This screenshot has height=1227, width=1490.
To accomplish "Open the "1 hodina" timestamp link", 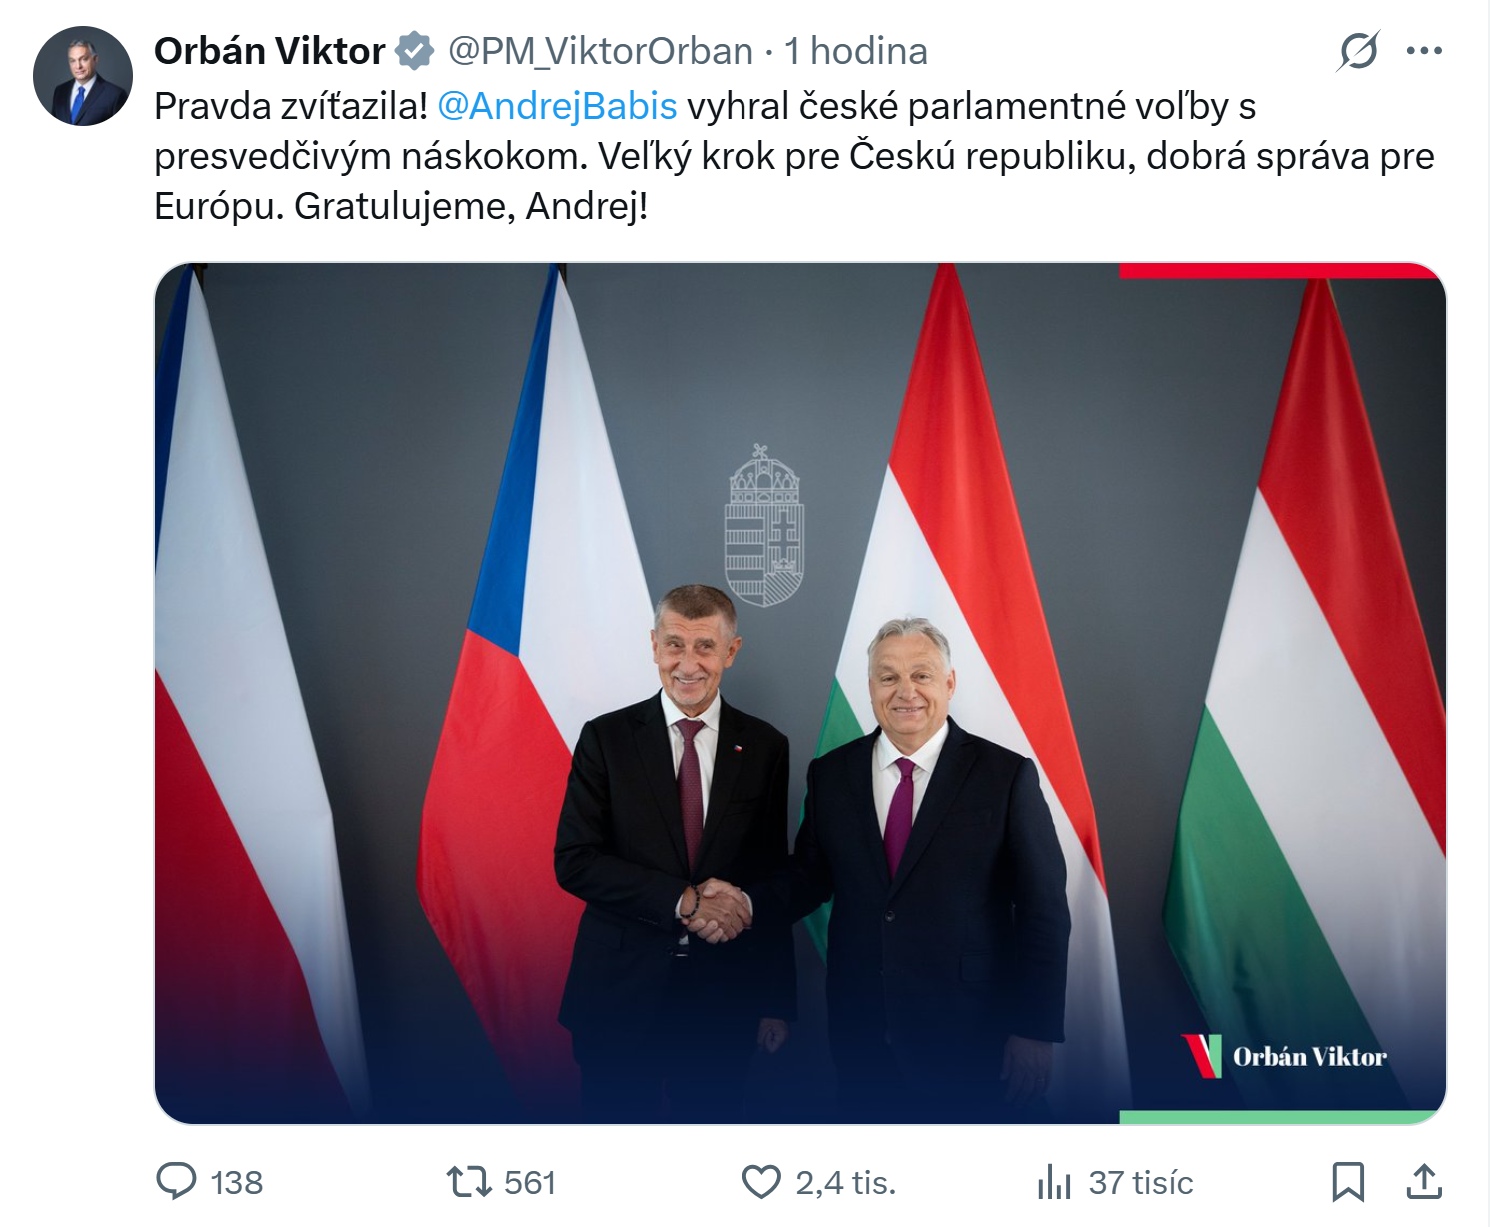I will tap(856, 51).
